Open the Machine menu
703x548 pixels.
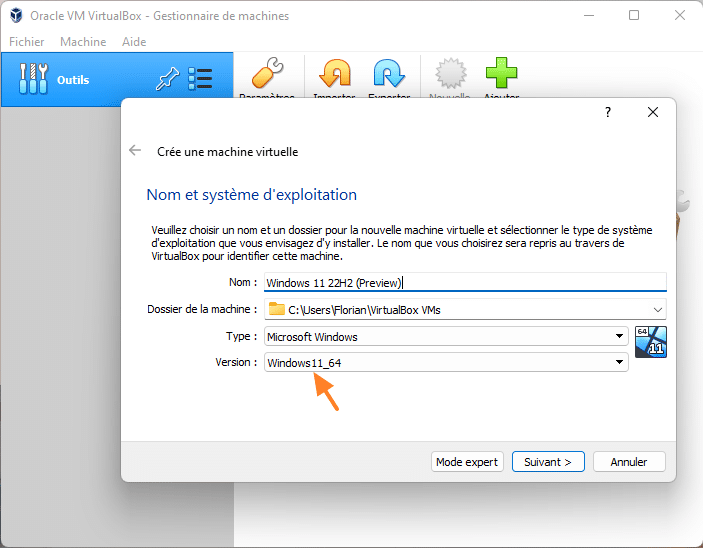click(x=83, y=42)
